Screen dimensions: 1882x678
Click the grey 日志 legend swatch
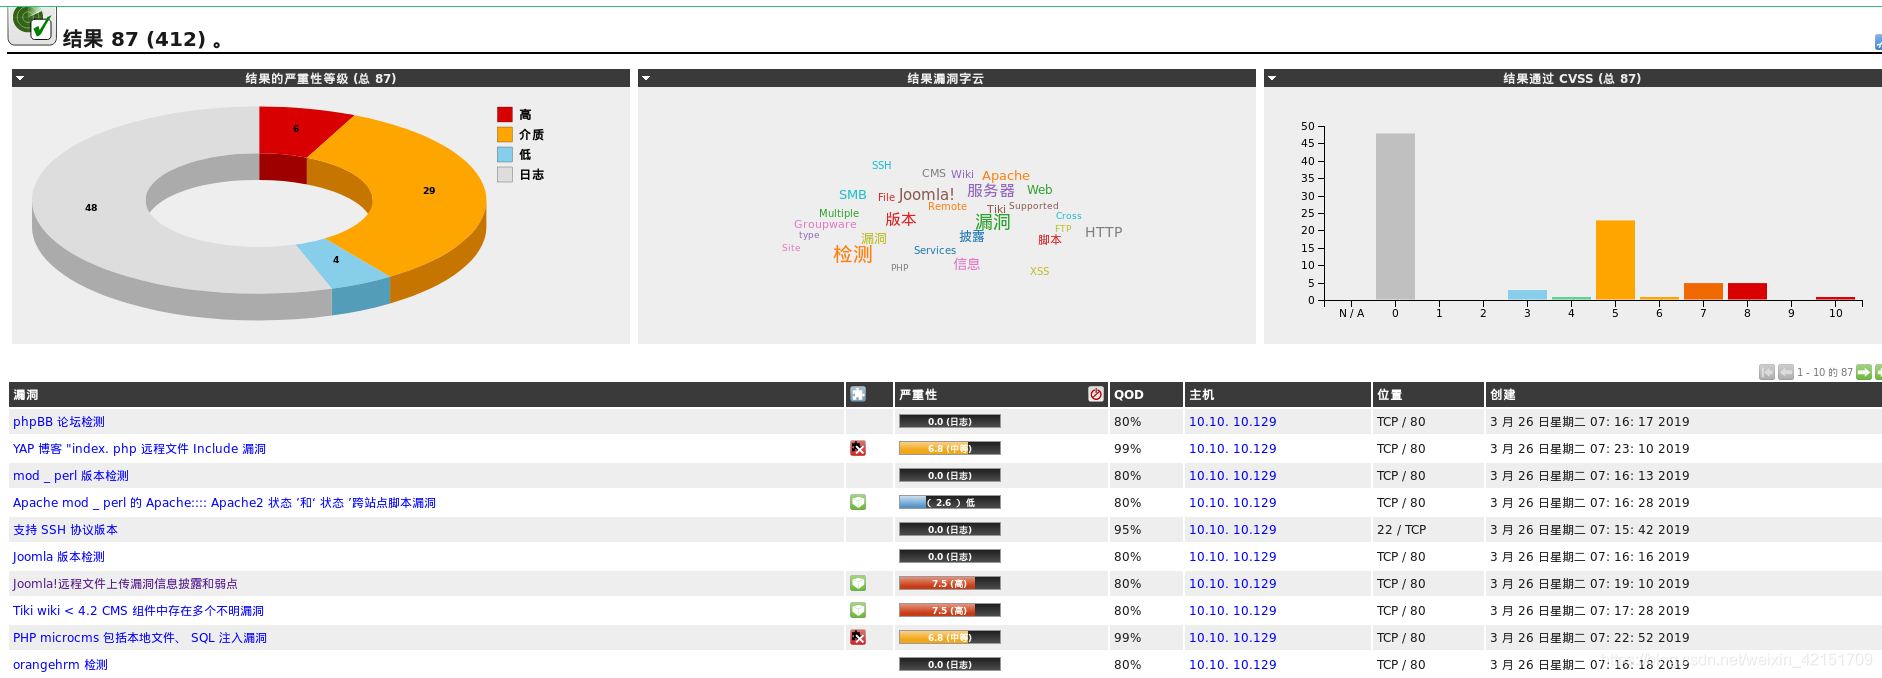(x=505, y=175)
